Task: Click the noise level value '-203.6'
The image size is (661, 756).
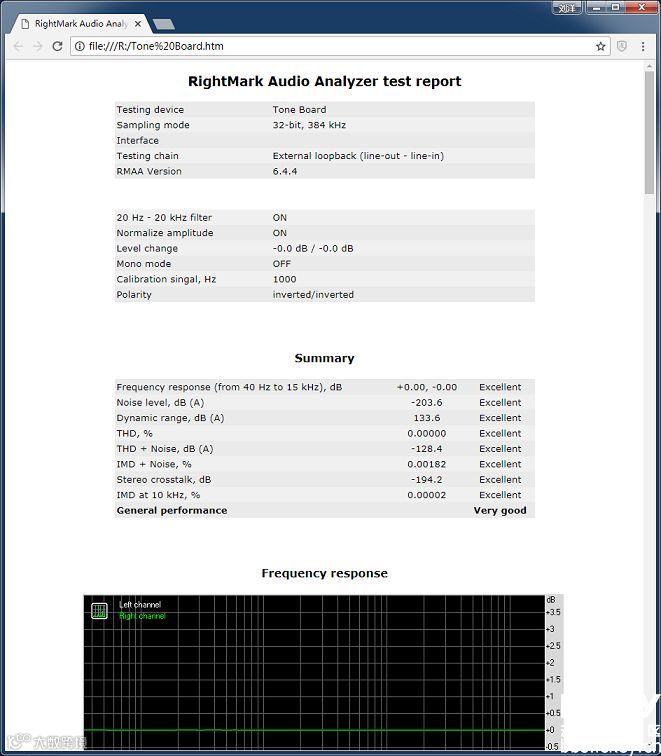Action: (427, 403)
